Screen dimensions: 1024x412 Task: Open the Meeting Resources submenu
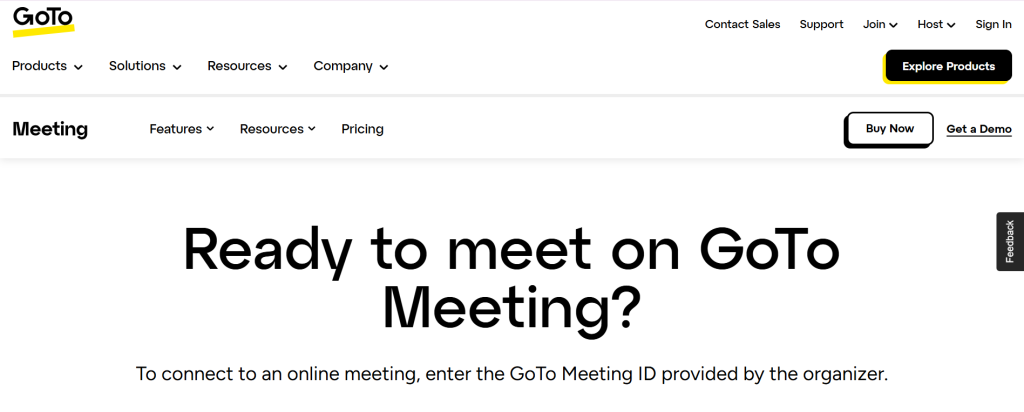click(277, 129)
